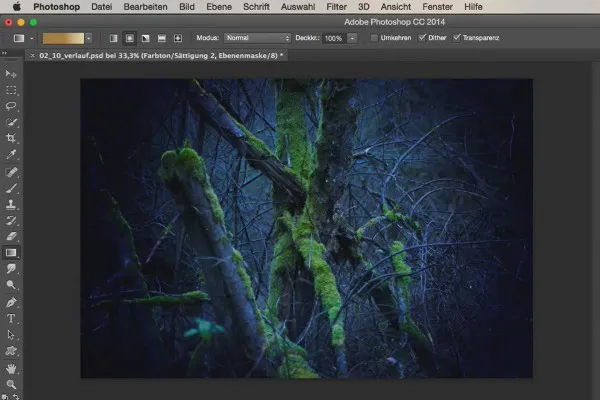Open the tool preset picker arrow
600x400 pixels.
coord(31,38)
